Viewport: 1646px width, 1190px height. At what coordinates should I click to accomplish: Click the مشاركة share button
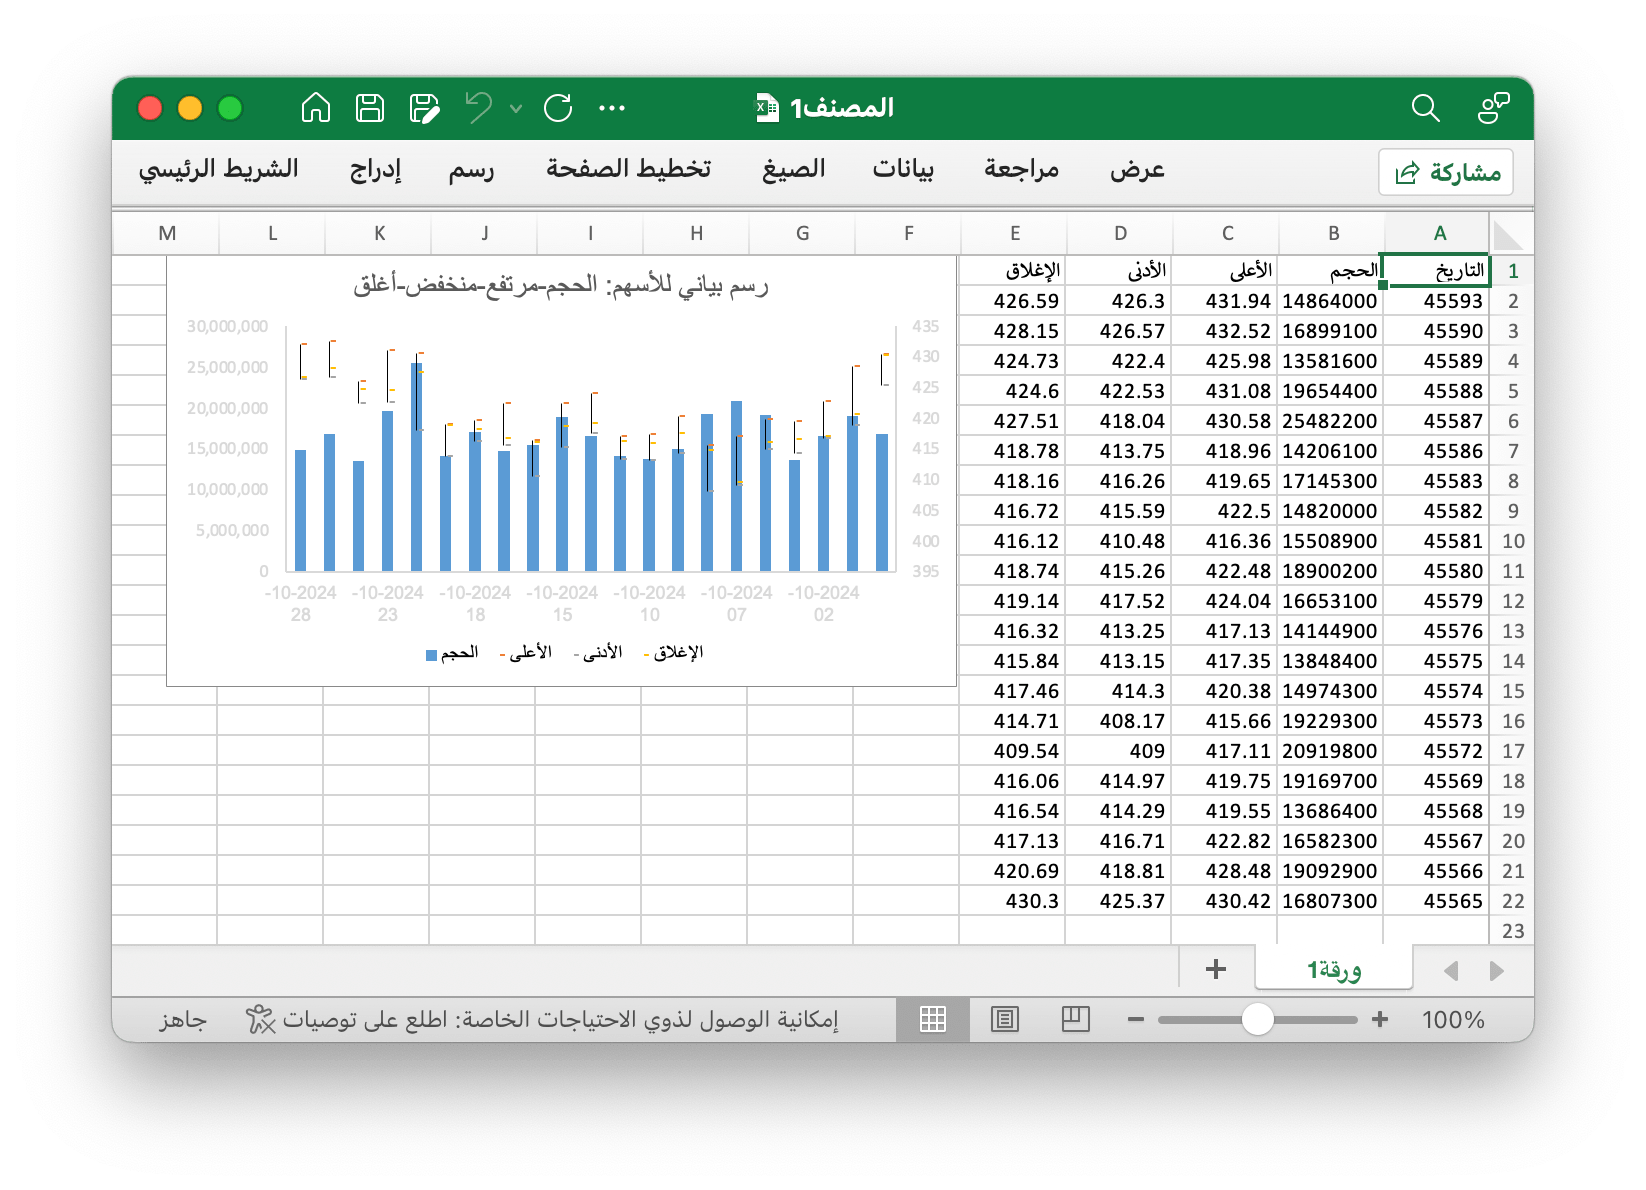click(x=1446, y=172)
